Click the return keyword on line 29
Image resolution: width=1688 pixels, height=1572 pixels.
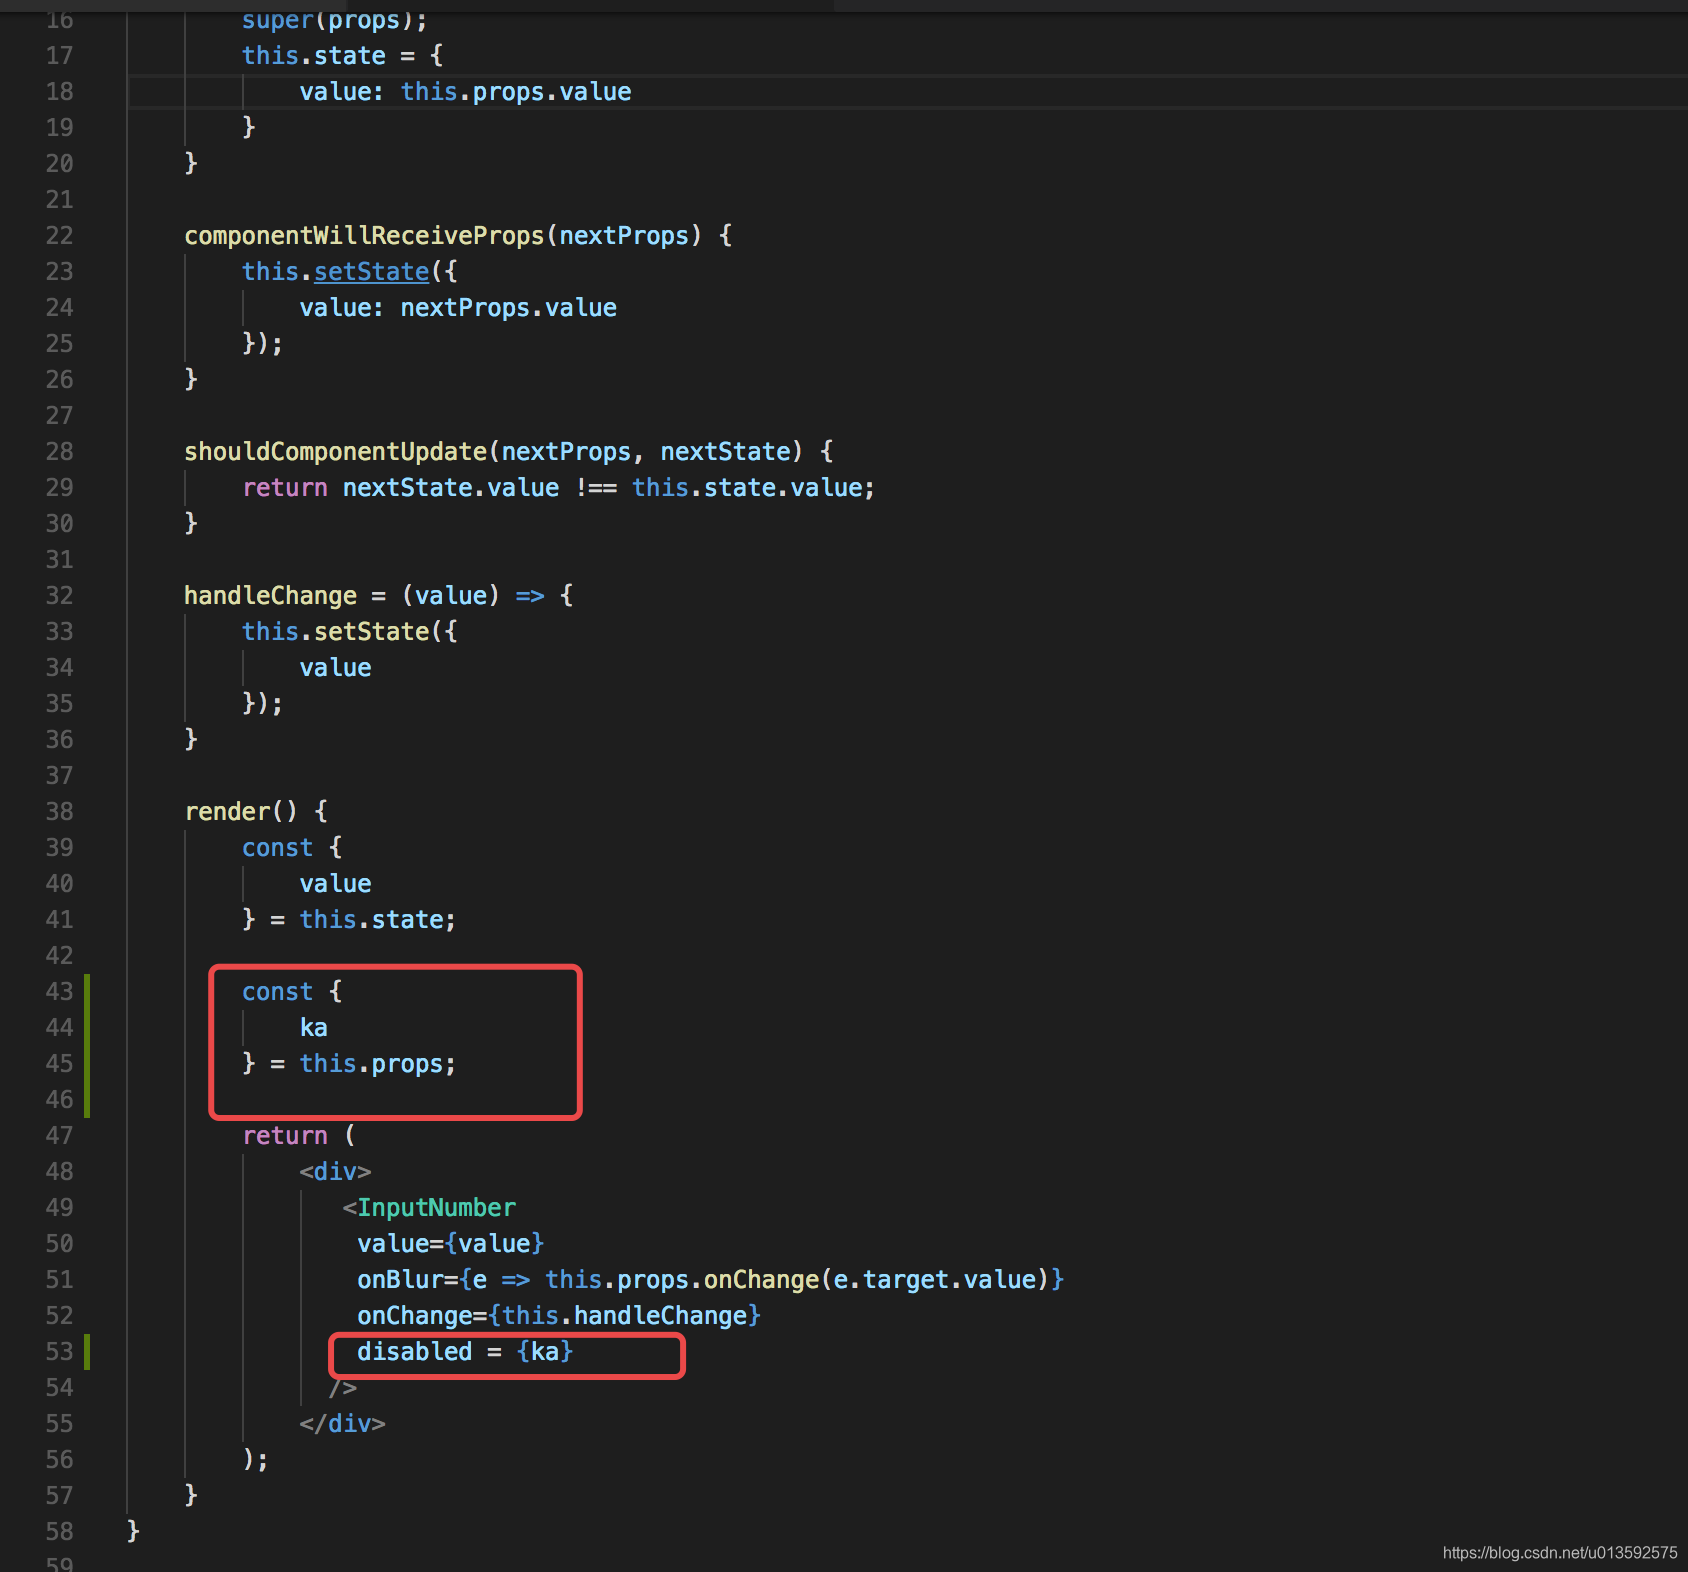click(x=285, y=488)
